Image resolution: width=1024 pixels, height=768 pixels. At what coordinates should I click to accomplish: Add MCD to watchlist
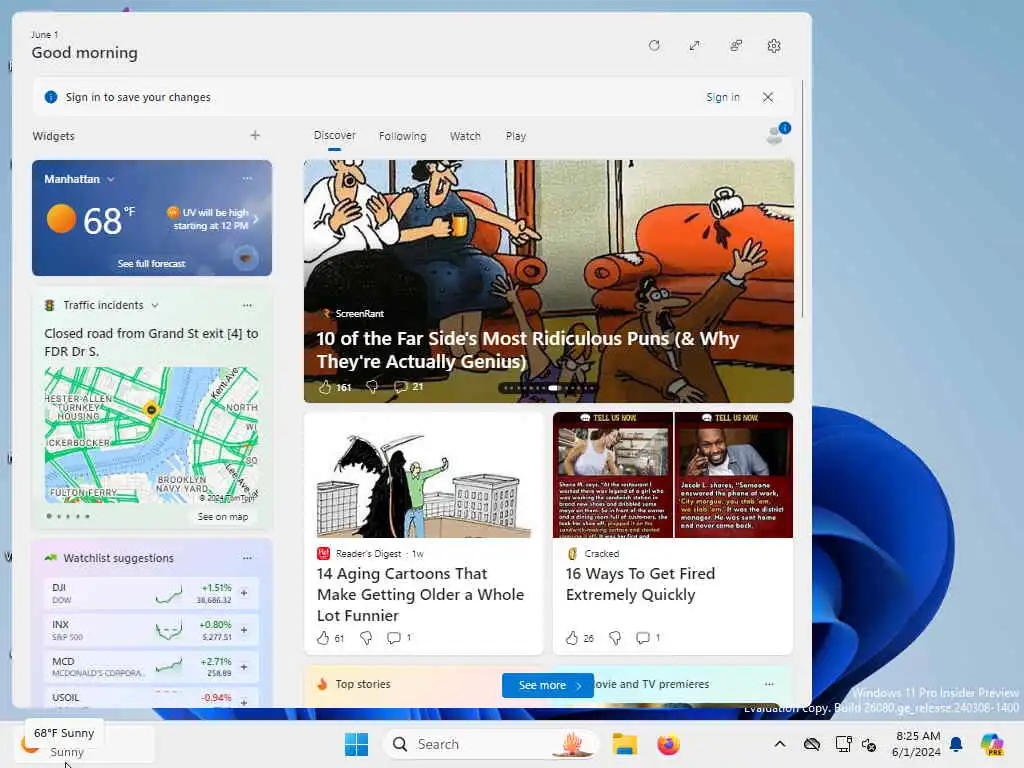(x=244, y=667)
